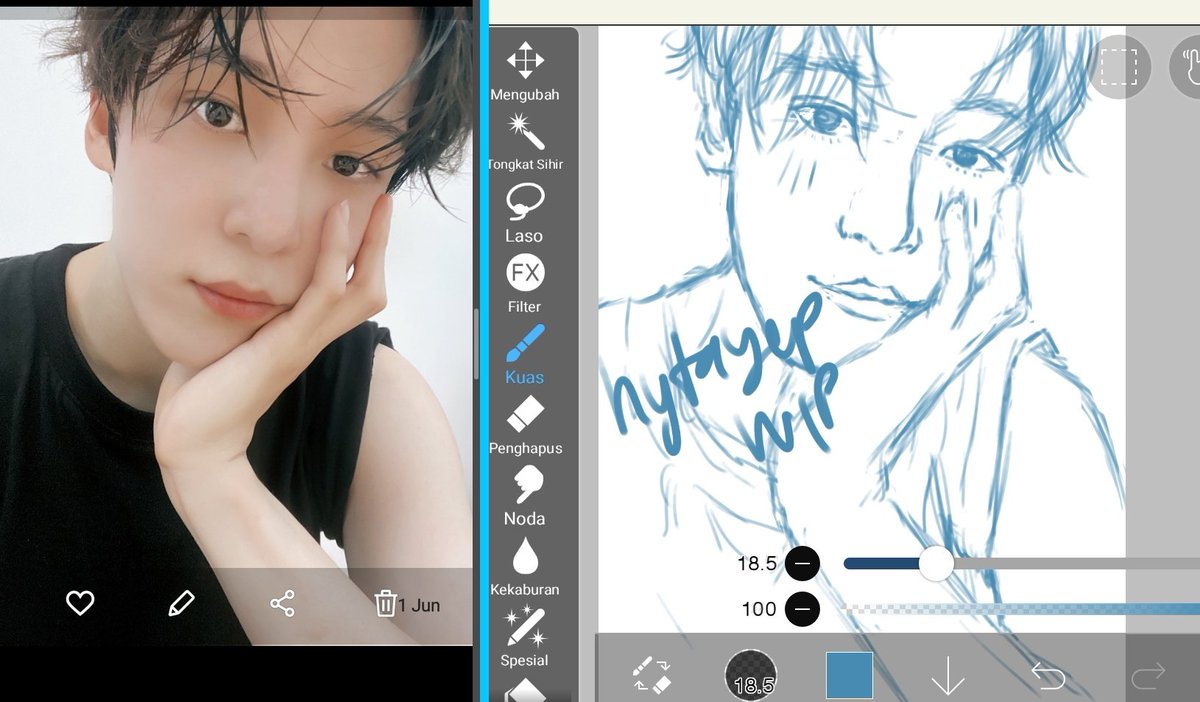
Task: Select the Tongkat Sihir magic wand tool
Action: pos(525,141)
